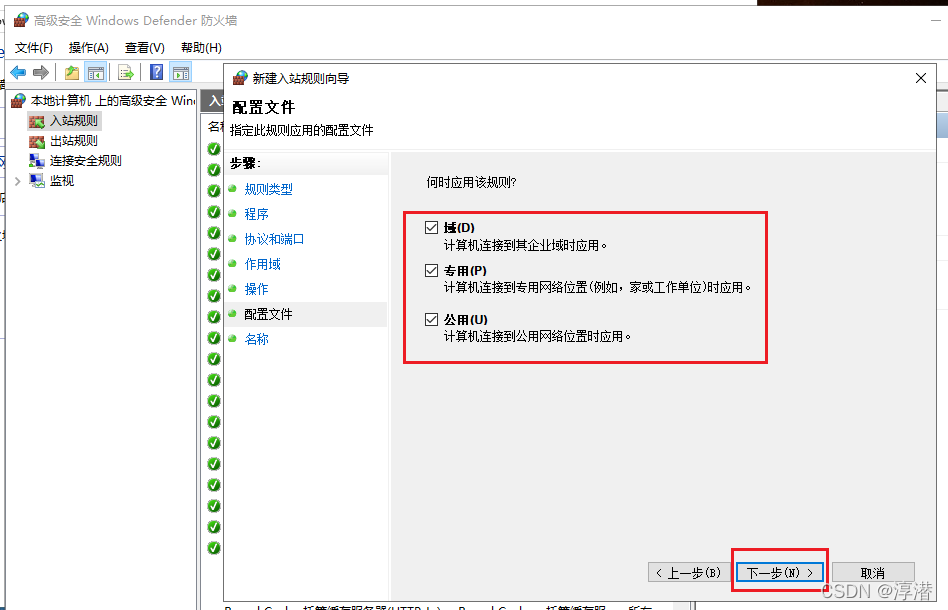Close the new inbound rule wizard

point(921,78)
